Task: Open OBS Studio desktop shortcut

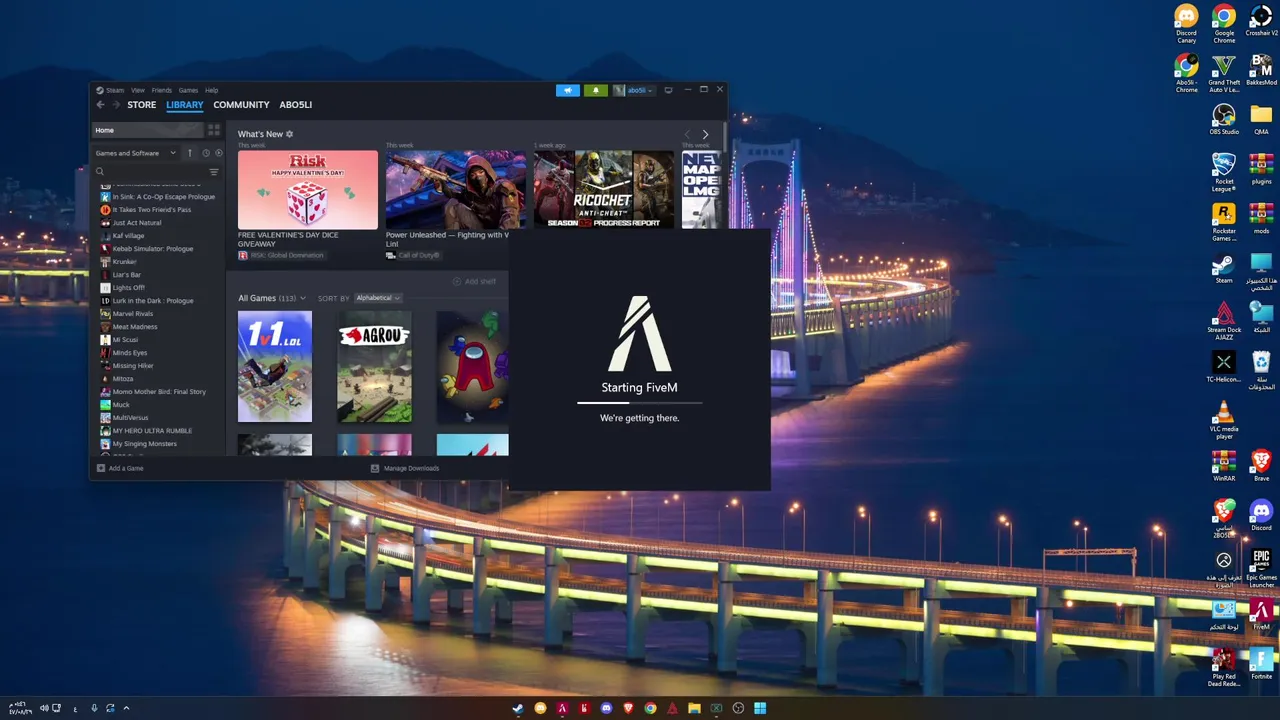Action: click(x=1224, y=120)
